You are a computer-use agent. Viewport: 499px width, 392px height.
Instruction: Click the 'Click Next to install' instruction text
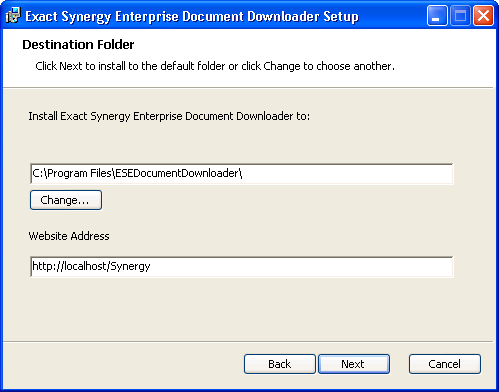point(215,66)
